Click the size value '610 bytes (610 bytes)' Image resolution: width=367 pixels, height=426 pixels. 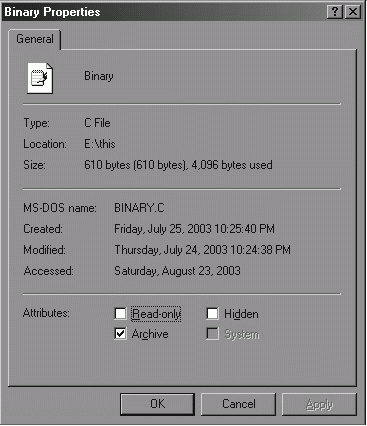[x=135, y=165]
